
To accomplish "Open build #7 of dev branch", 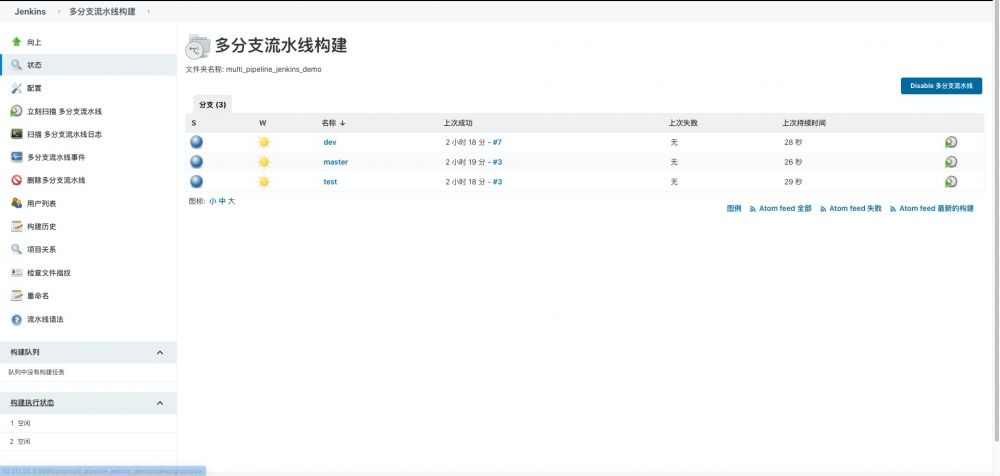I will click(x=497, y=142).
